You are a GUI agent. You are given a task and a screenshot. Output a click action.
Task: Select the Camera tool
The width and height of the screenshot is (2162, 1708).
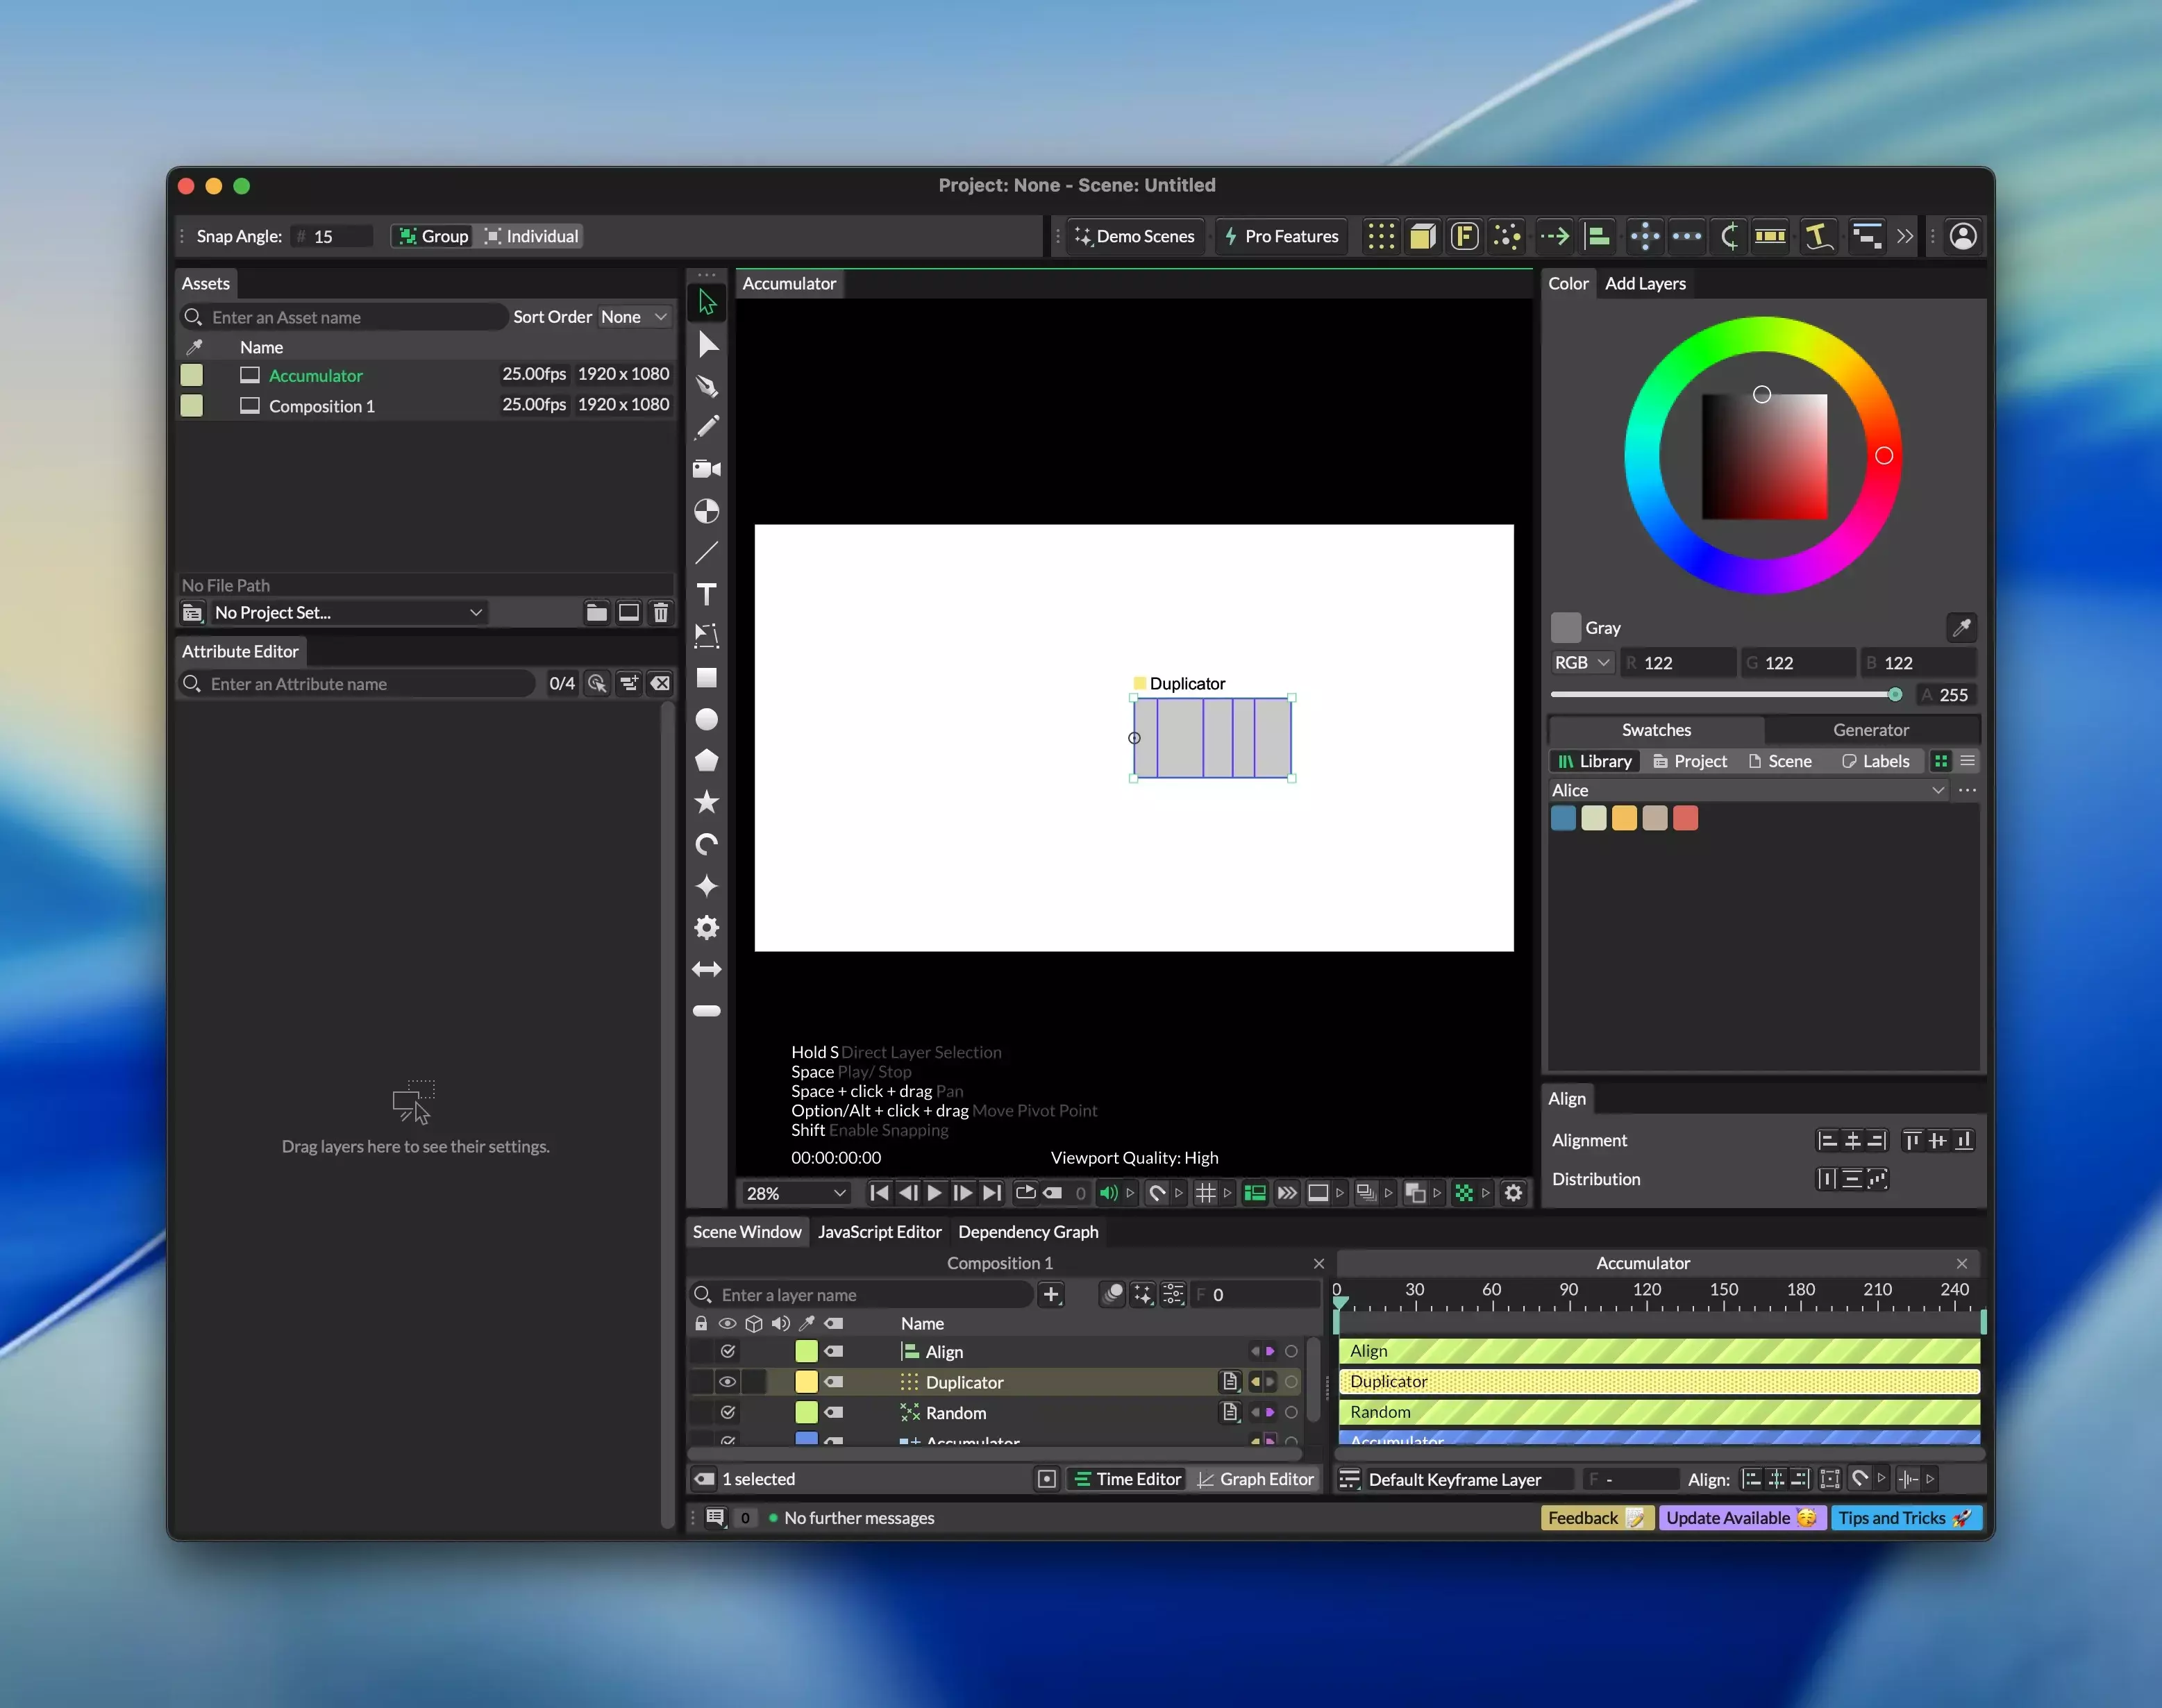coord(707,469)
